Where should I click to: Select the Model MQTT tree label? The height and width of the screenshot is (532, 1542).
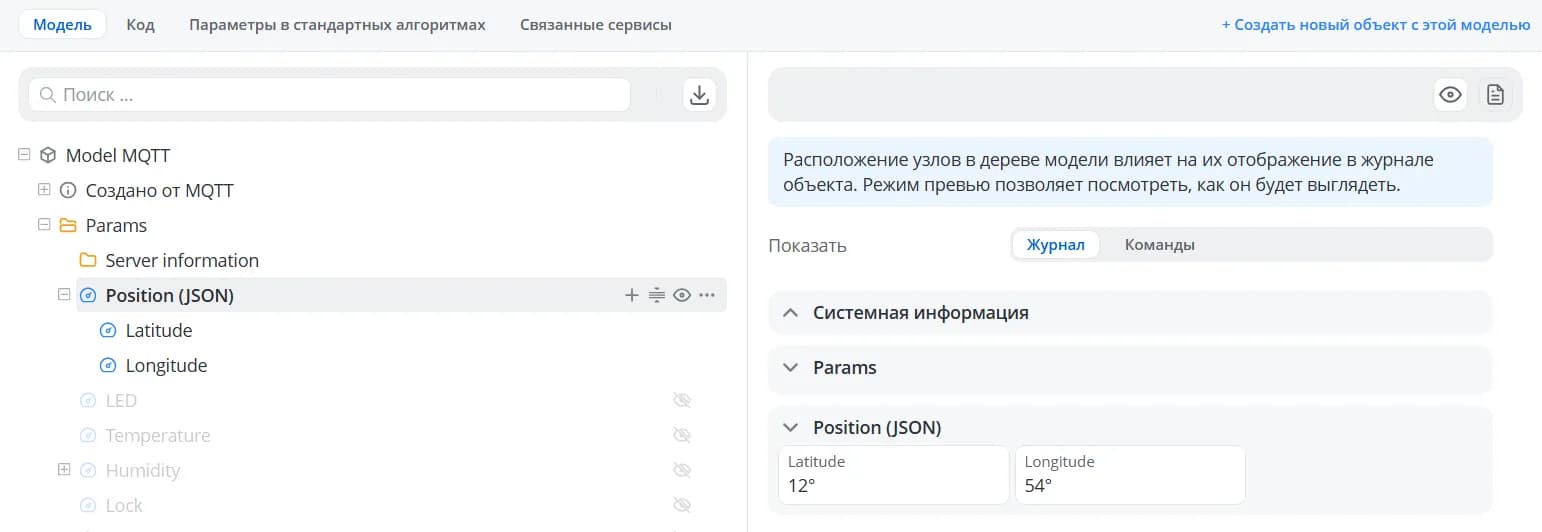click(x=118, y=156)
